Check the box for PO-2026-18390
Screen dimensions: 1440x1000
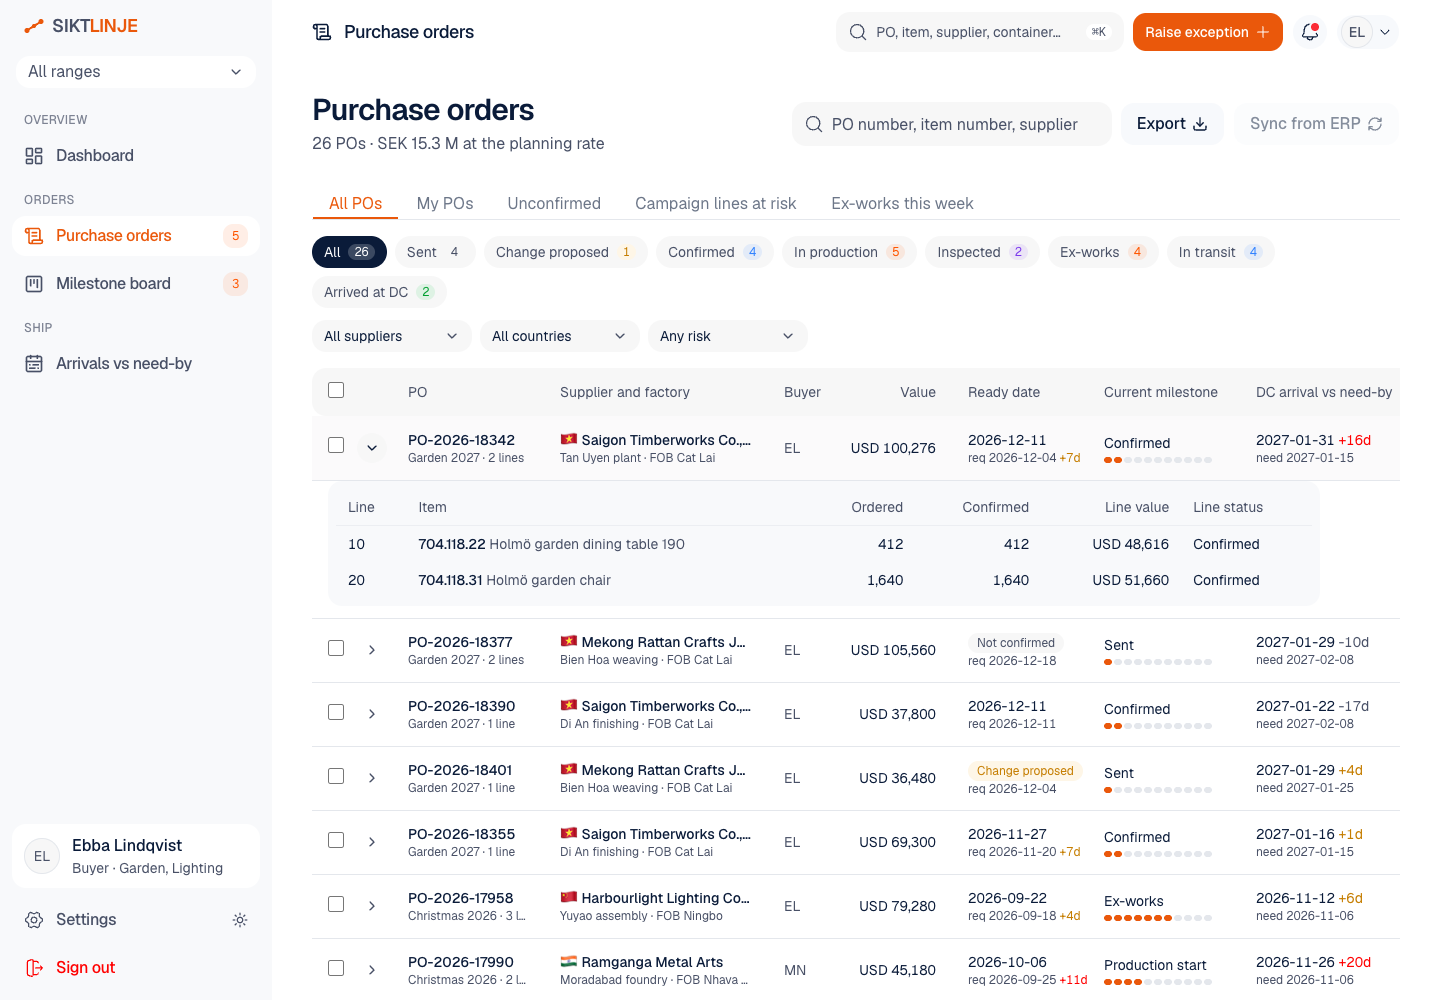336,712
